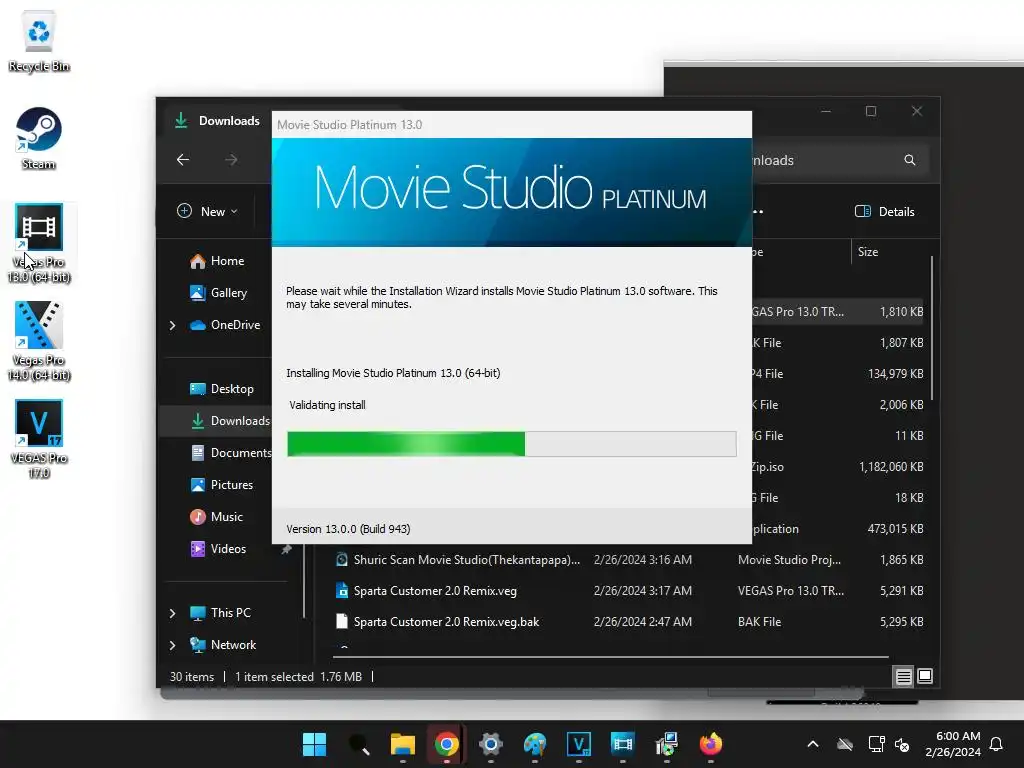Open the Windows Start menu
The width and height of the screenshot is (1024, 768).
(314, 744)
